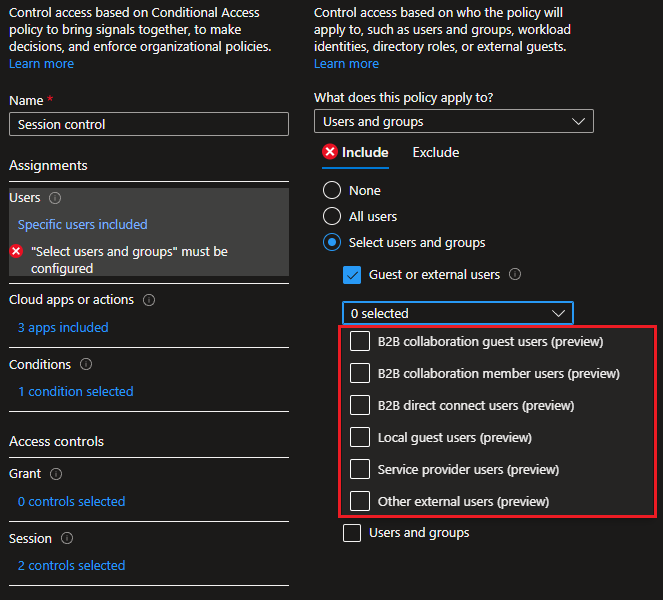Select the Include tab

point(365,152)
